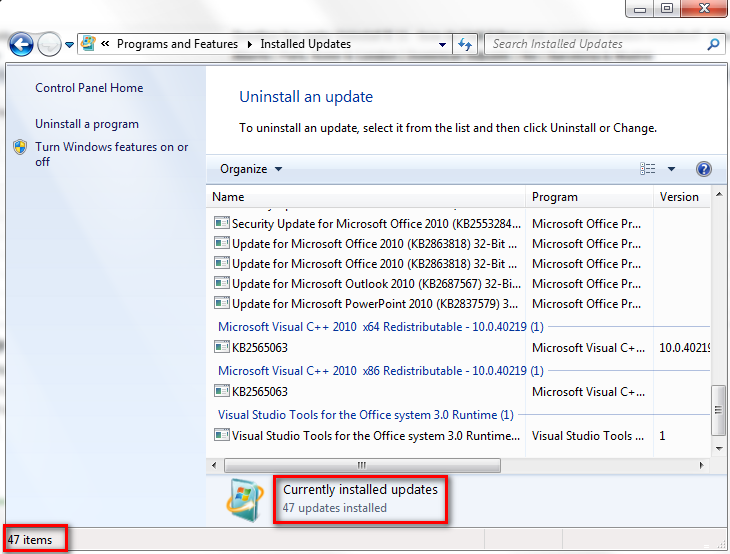Minimize the Installed Updates window

[640, 8]
